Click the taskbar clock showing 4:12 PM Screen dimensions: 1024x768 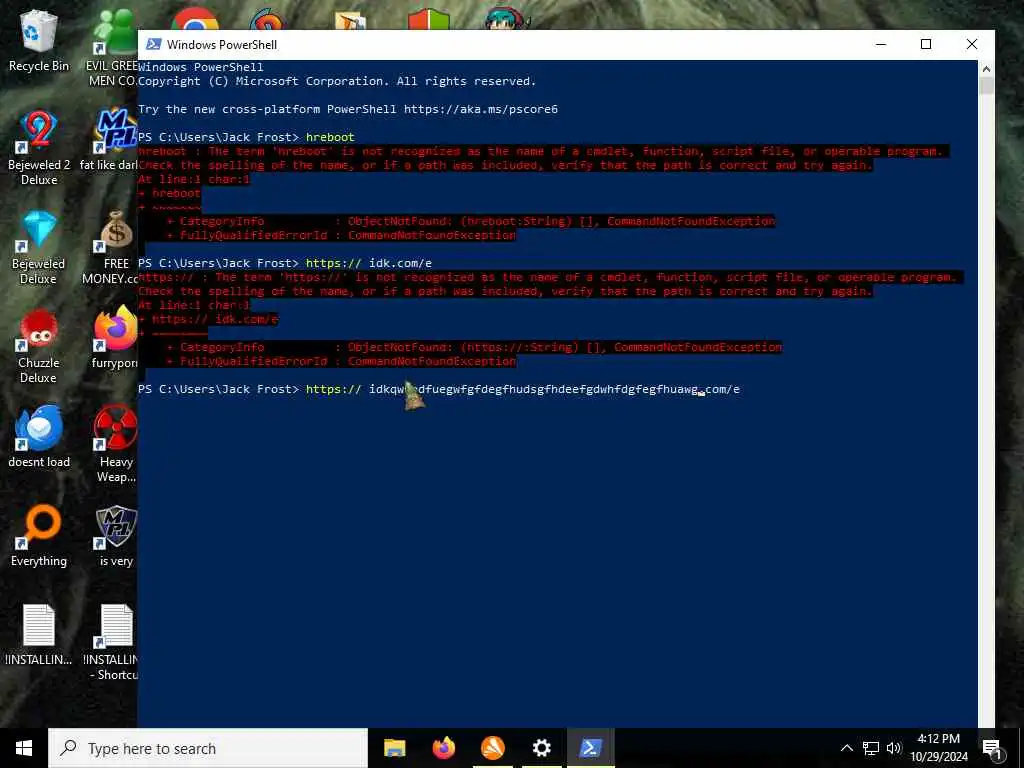pyautogui.click(x=938, y=748)
